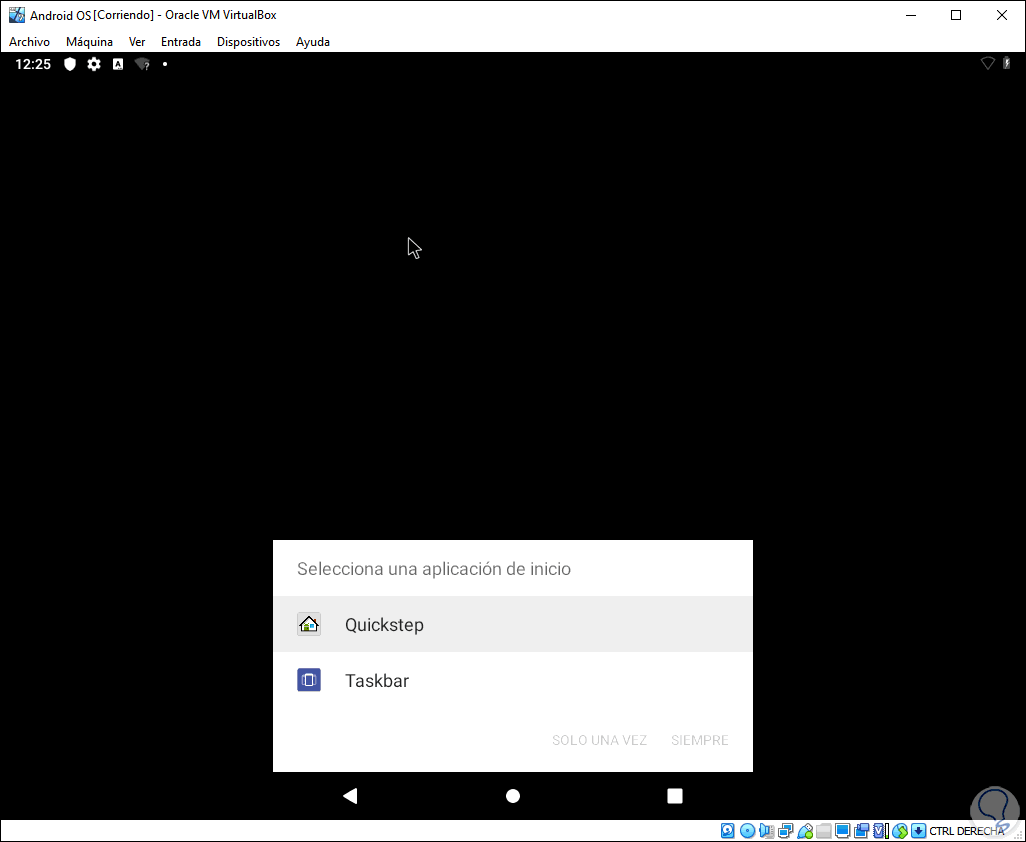
Task: Click the VirtualBox window title icon
Action: tap(16, 14)
